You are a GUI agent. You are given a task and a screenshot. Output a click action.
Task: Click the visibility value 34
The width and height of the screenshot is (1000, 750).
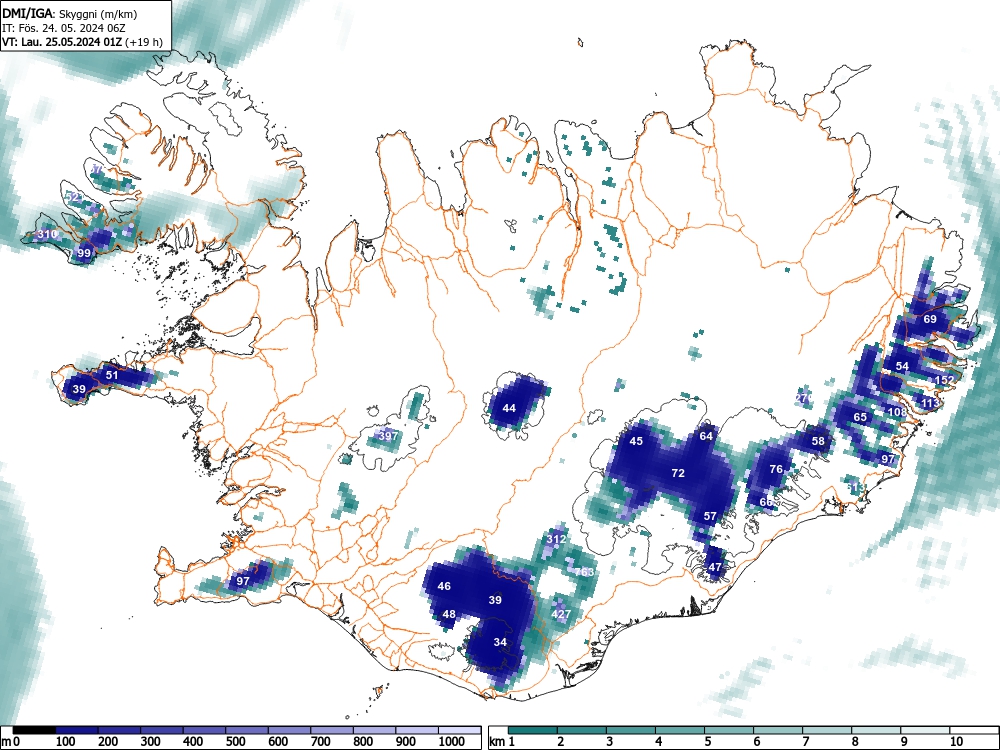(500, 642)
